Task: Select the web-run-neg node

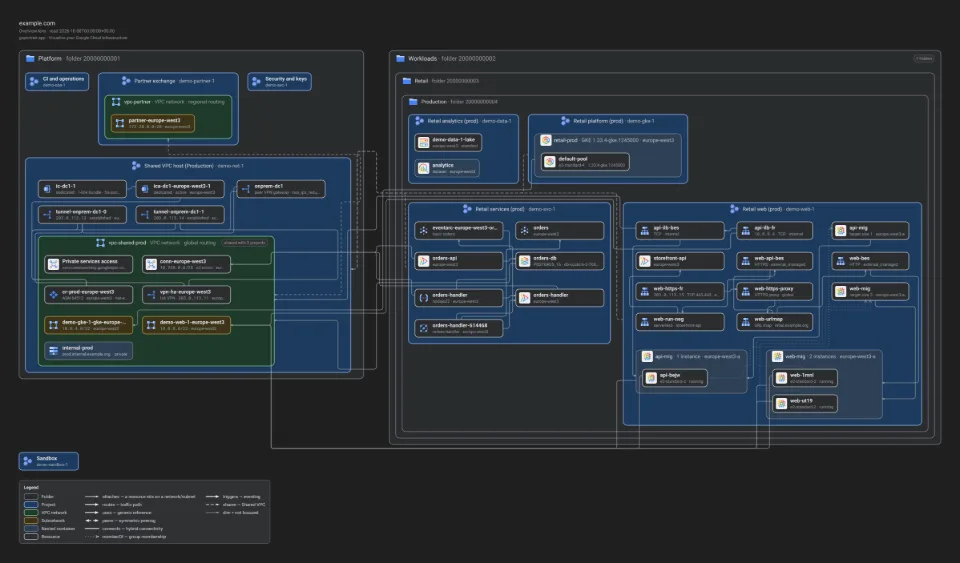Action: click(680, 322)
